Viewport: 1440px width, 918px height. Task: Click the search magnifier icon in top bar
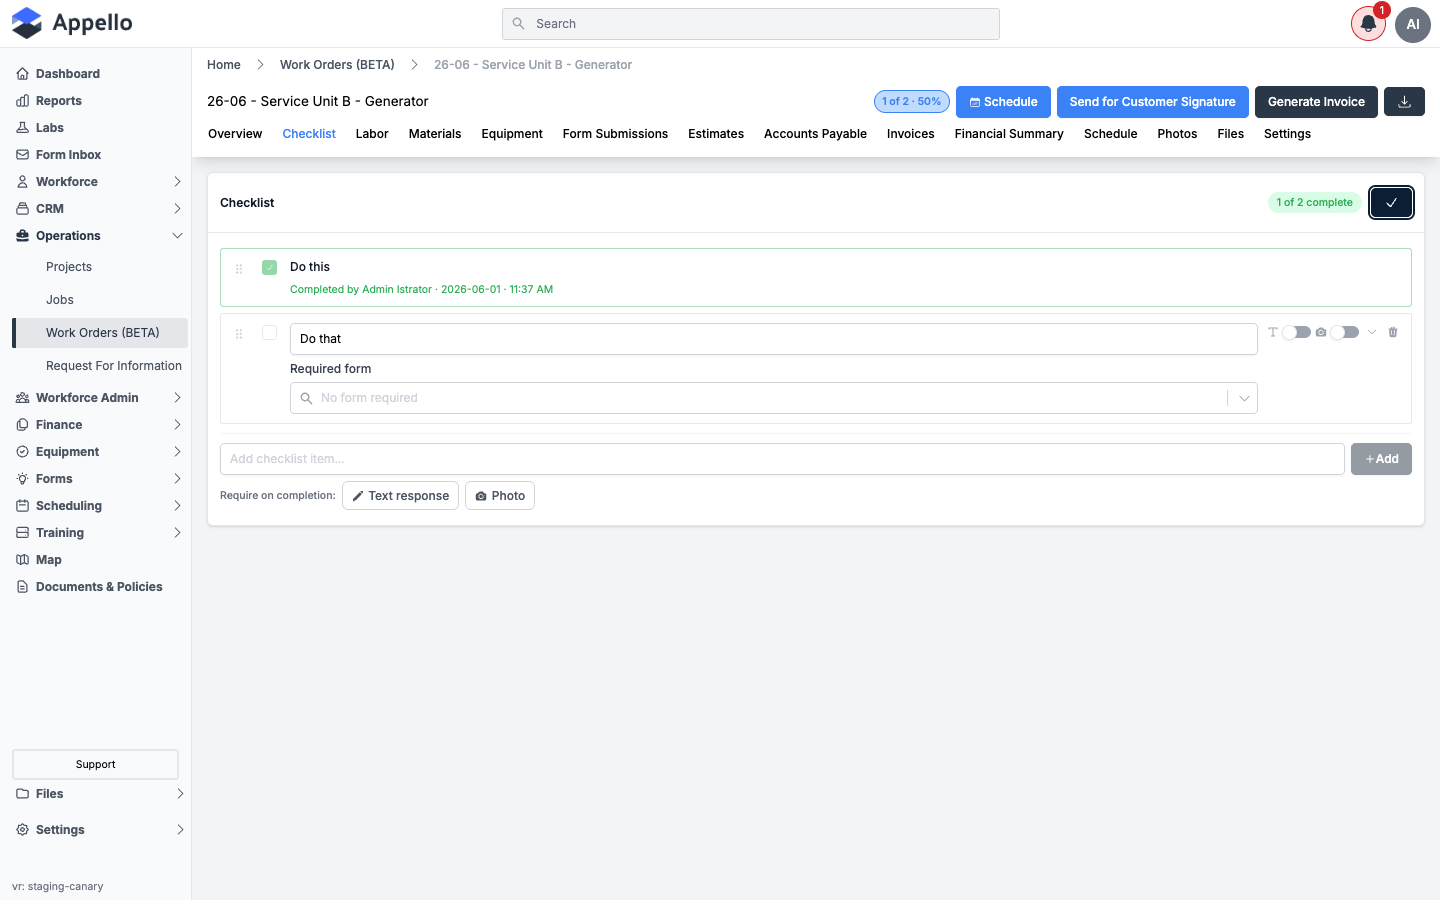[518, 24]
